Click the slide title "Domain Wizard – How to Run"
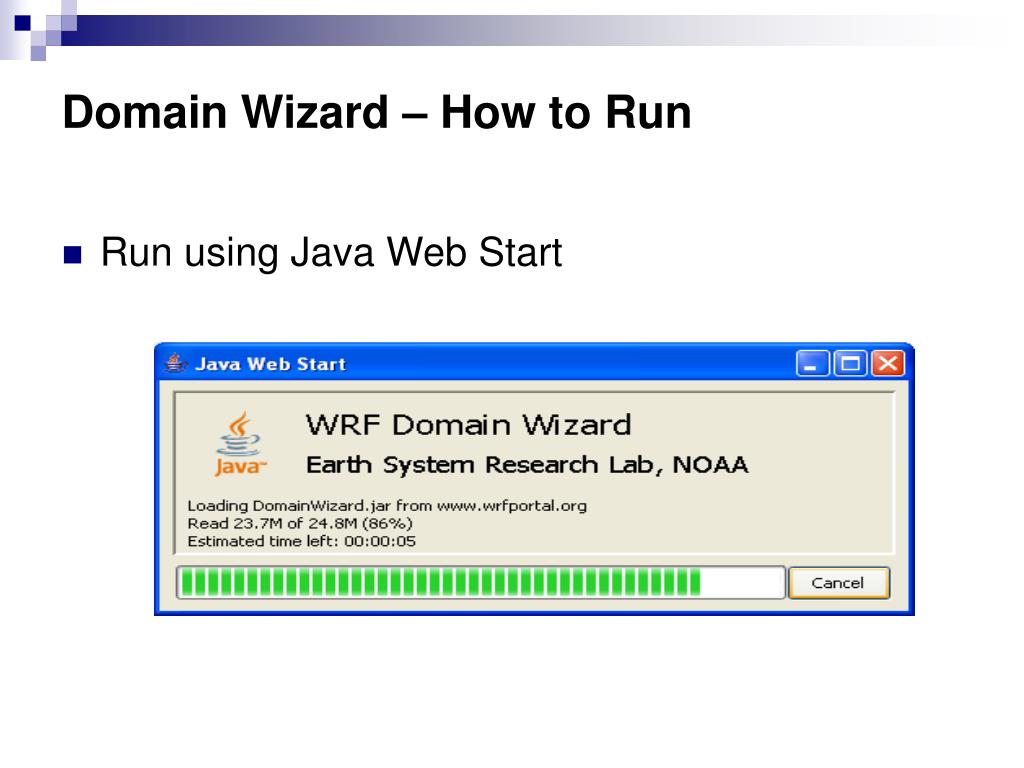The image size is (1024, 768). click(x=377, y=112)
